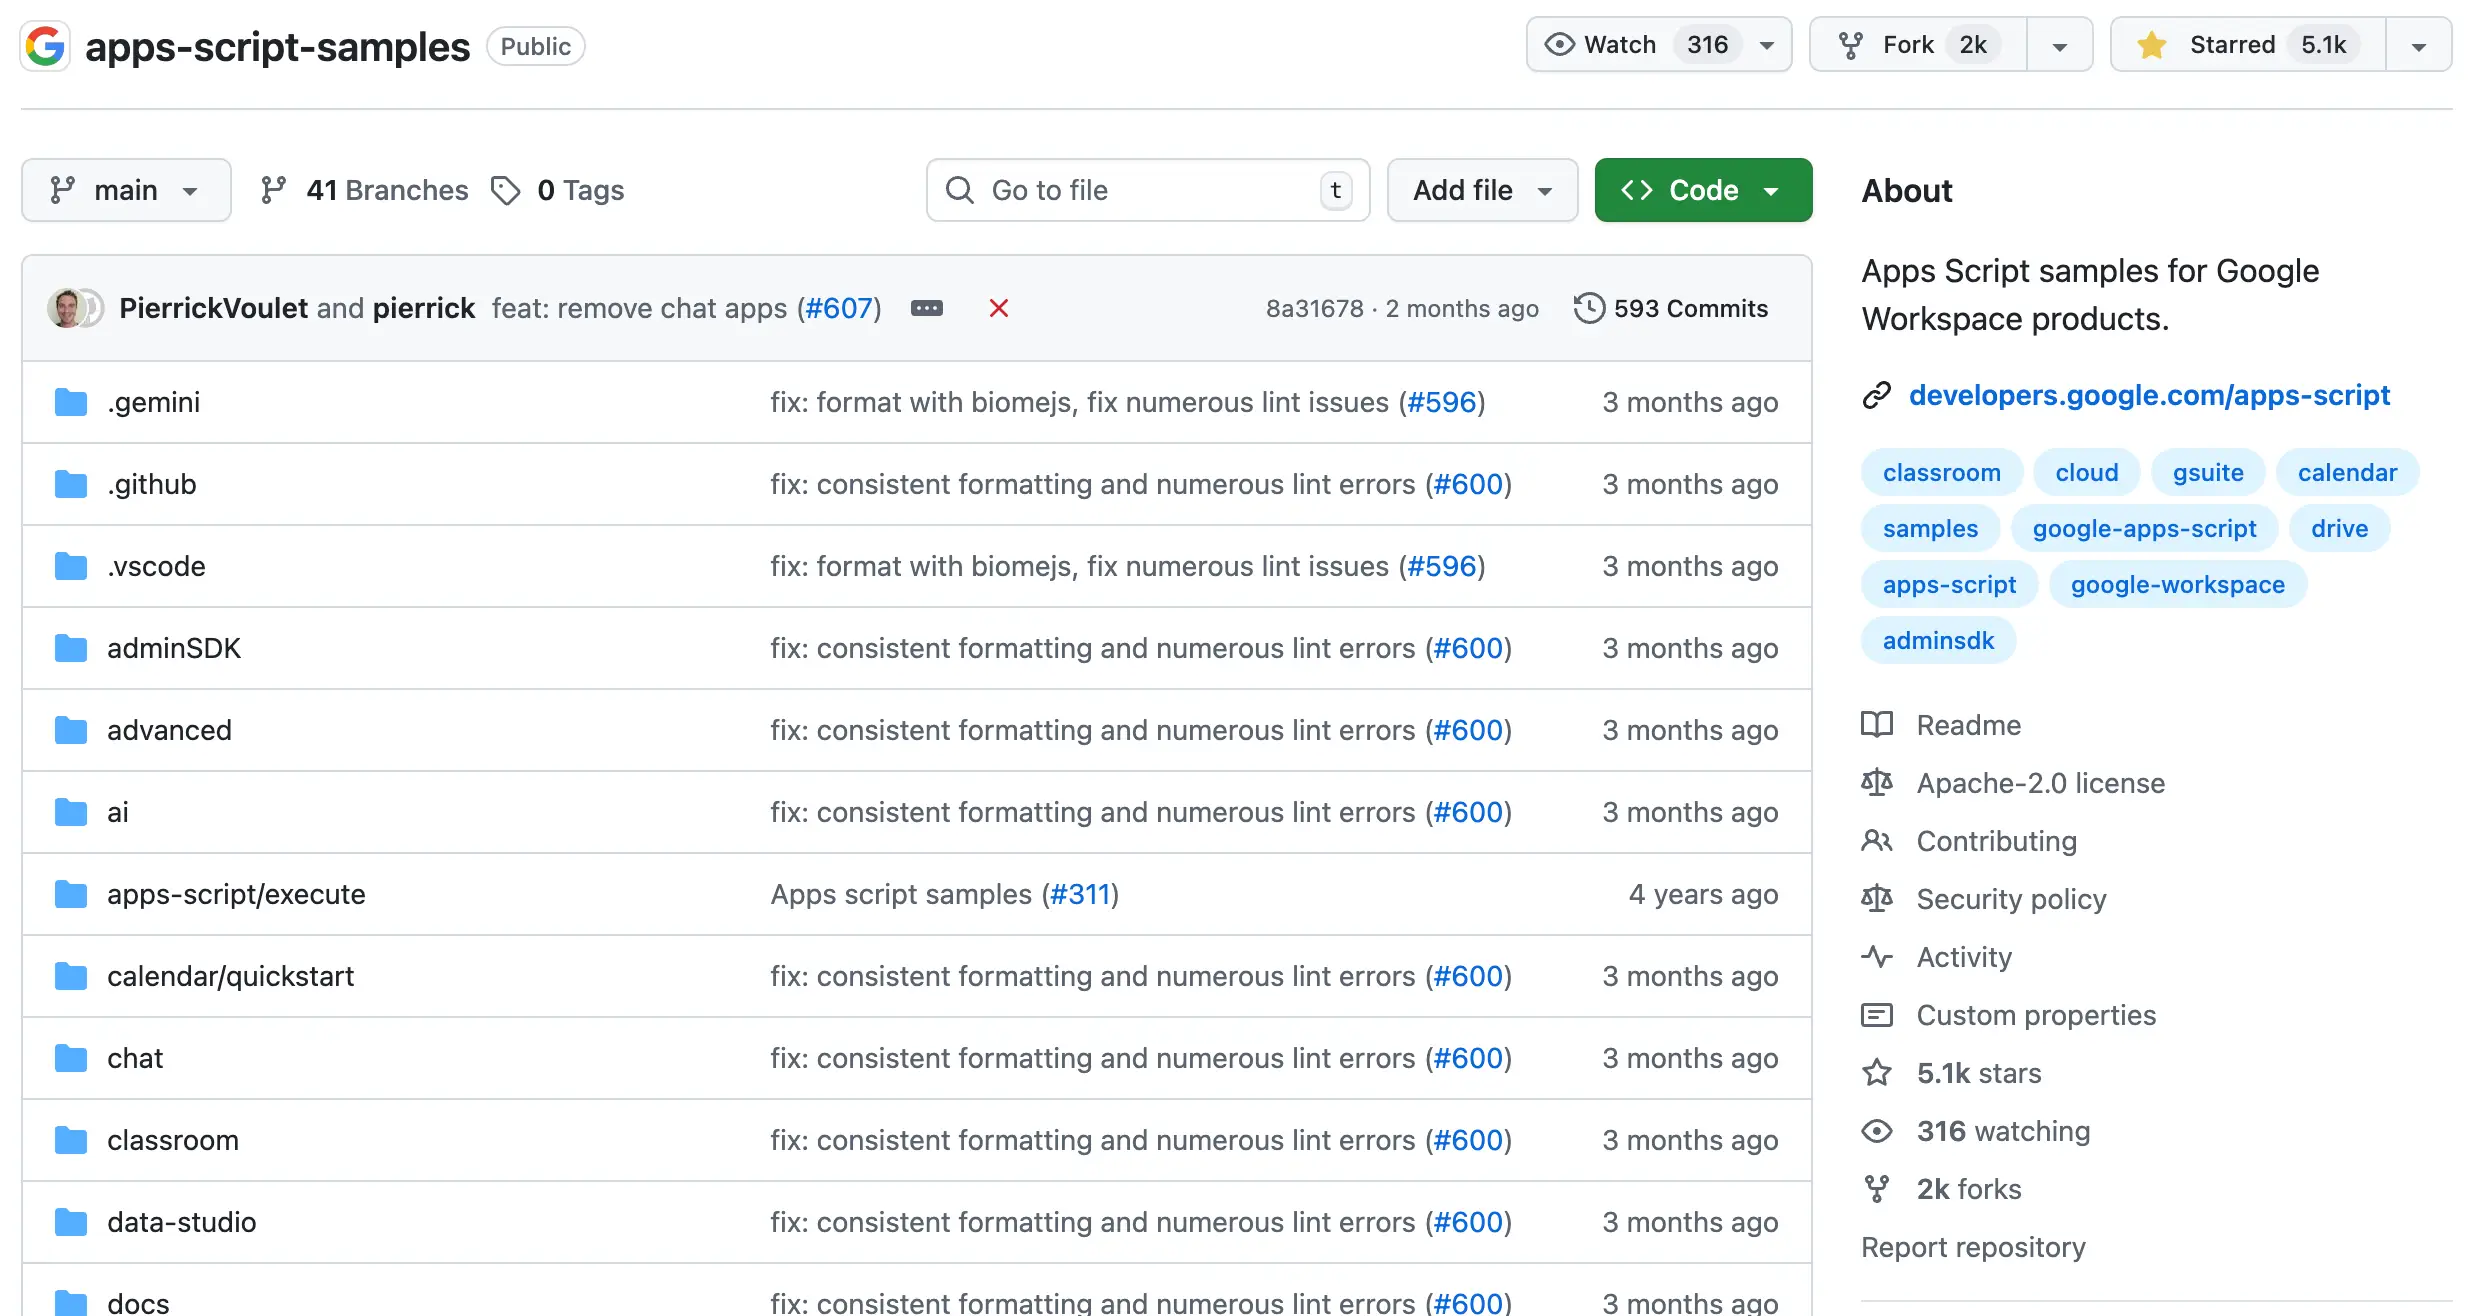This screenshot has height=1316, width=2478.
Task: Click the failed status X icon
Action: pyautogui.click(x=998, y=308)
